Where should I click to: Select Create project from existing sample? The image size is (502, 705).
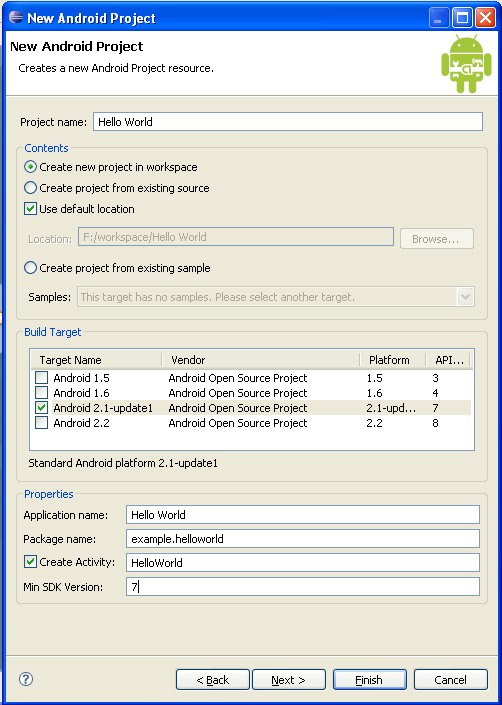(30, 268)
